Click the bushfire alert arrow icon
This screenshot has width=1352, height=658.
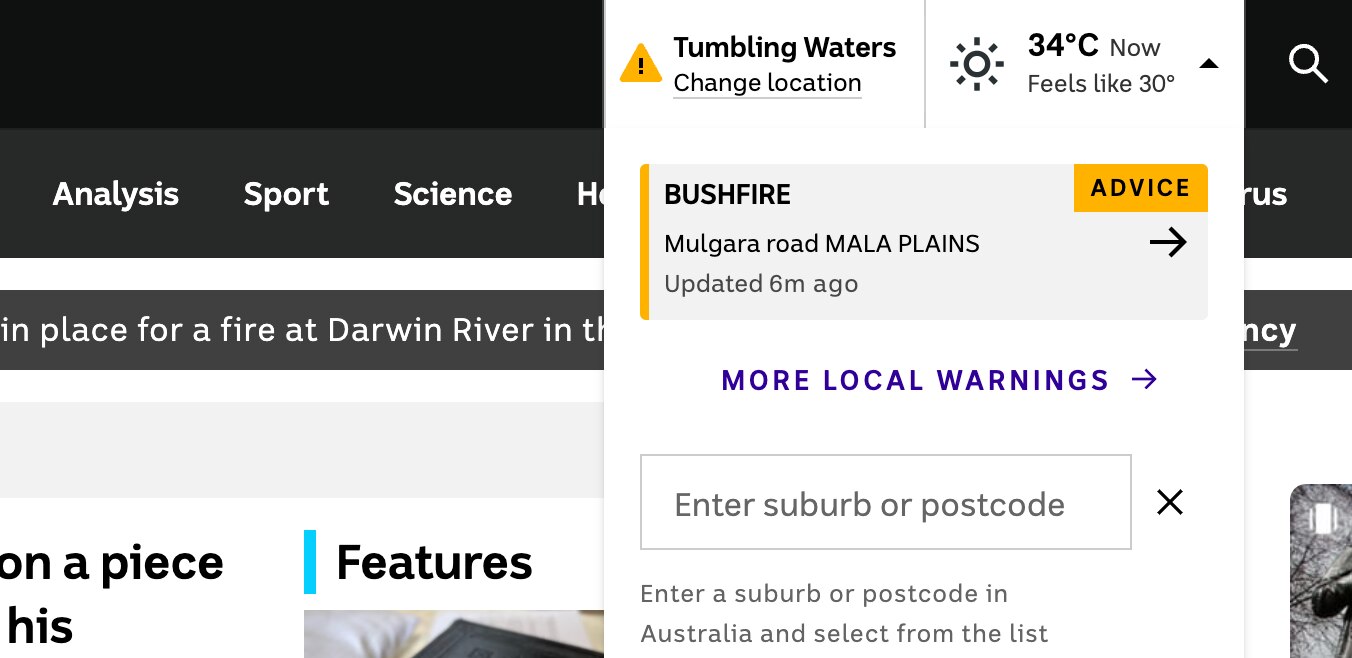(x=1167, y=242)
